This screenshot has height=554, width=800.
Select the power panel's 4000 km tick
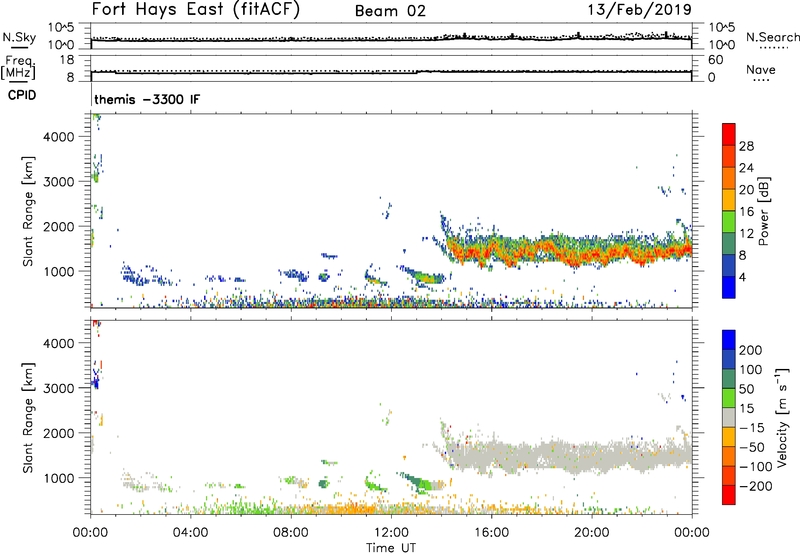[x=59, y=137]
